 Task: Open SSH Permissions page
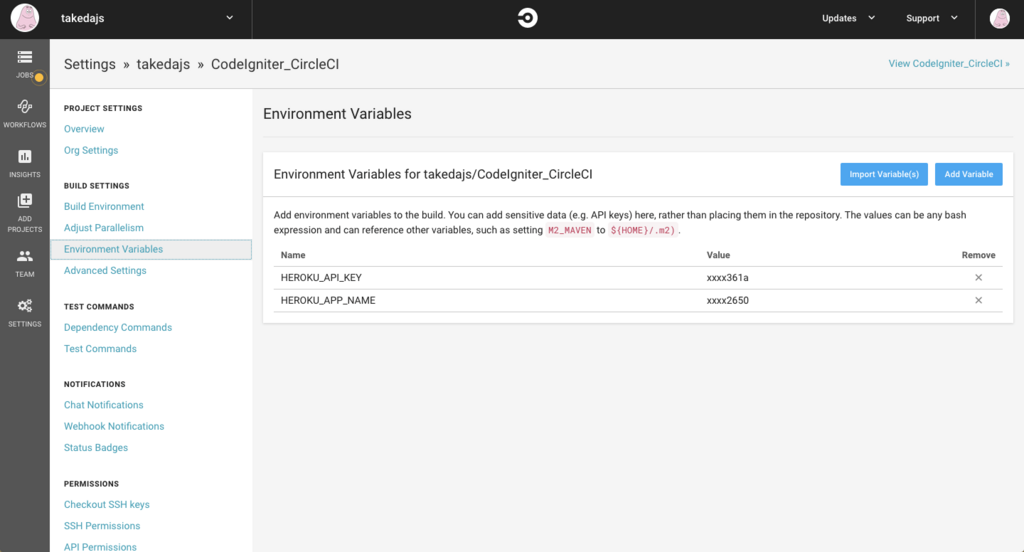(102, 526)
